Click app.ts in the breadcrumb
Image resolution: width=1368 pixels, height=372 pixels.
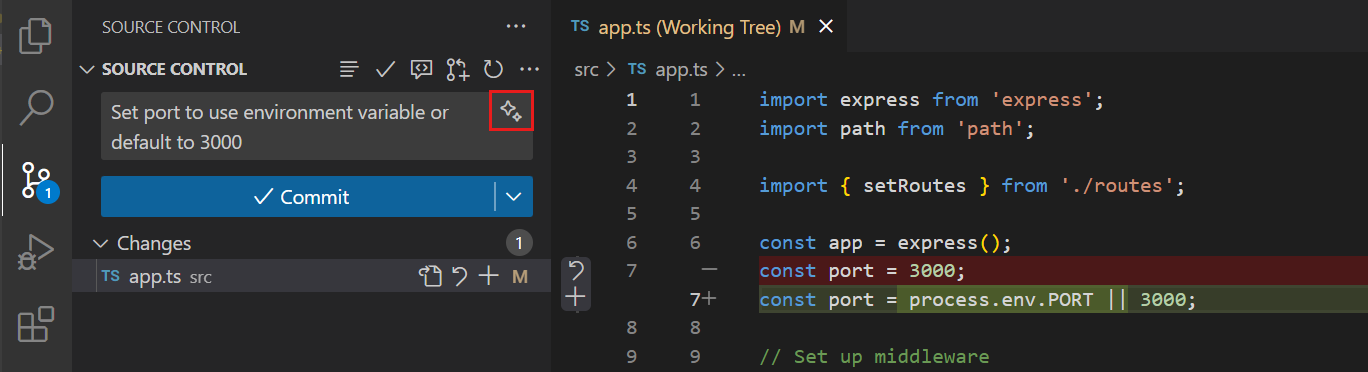pos(682,70)
